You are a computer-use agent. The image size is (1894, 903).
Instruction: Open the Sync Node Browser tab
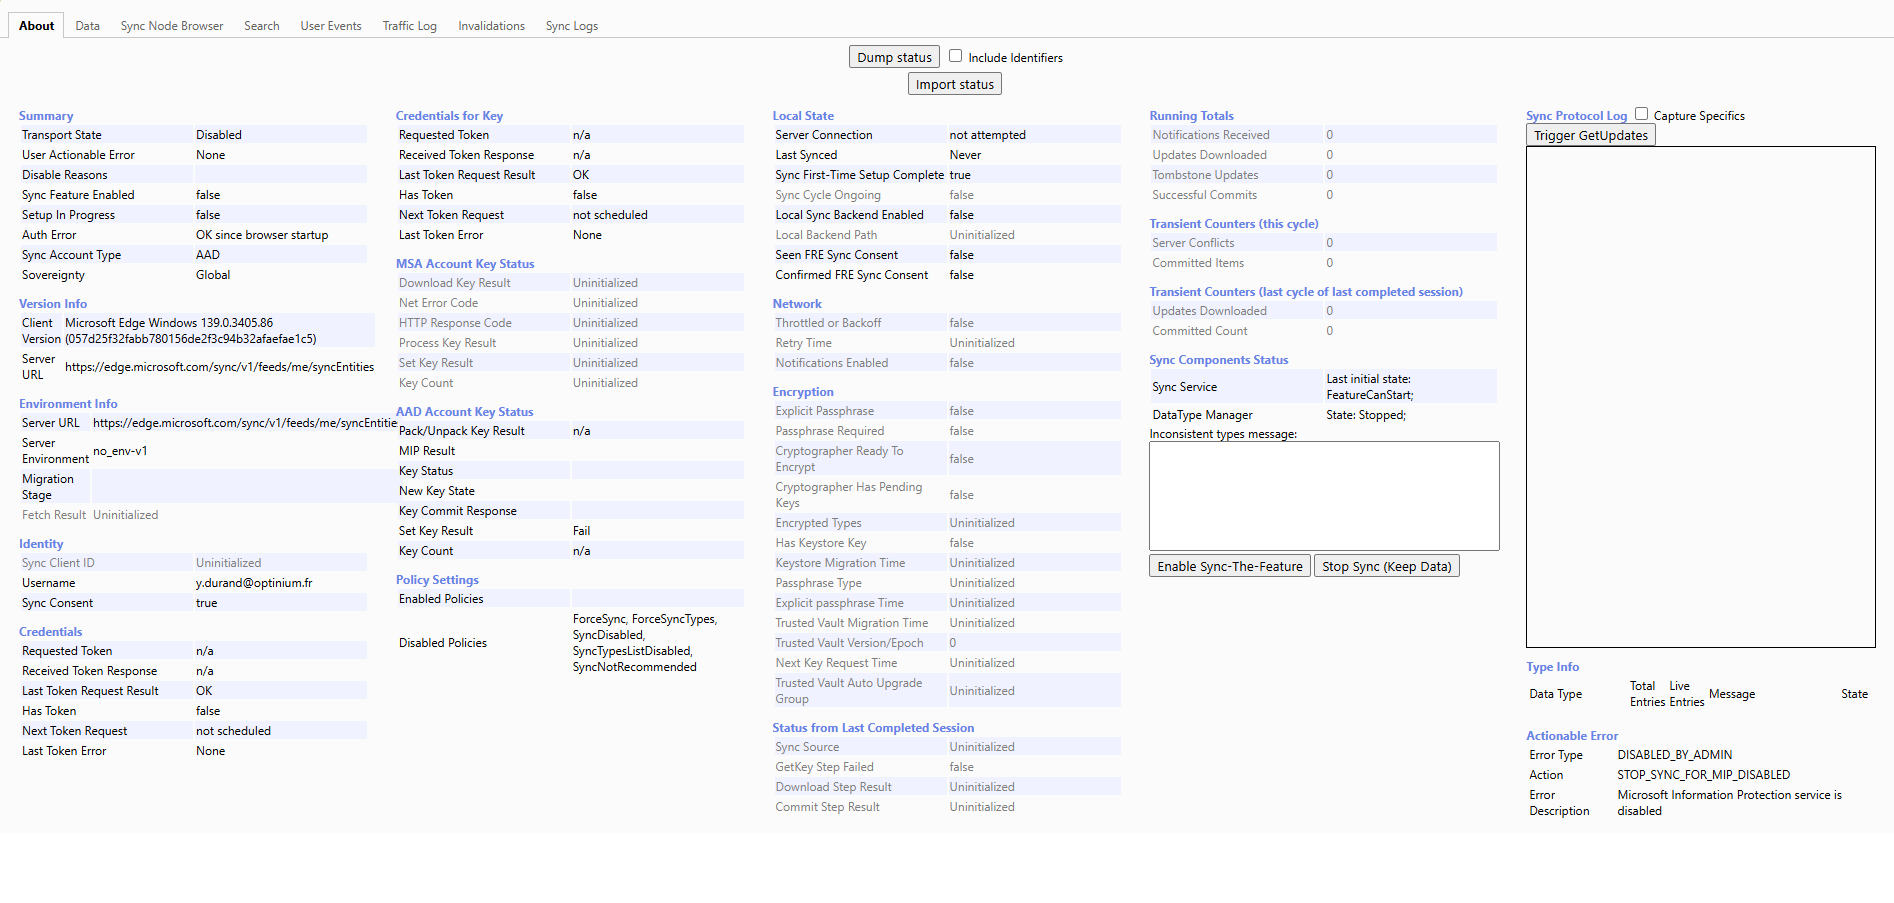pos(172,26)
